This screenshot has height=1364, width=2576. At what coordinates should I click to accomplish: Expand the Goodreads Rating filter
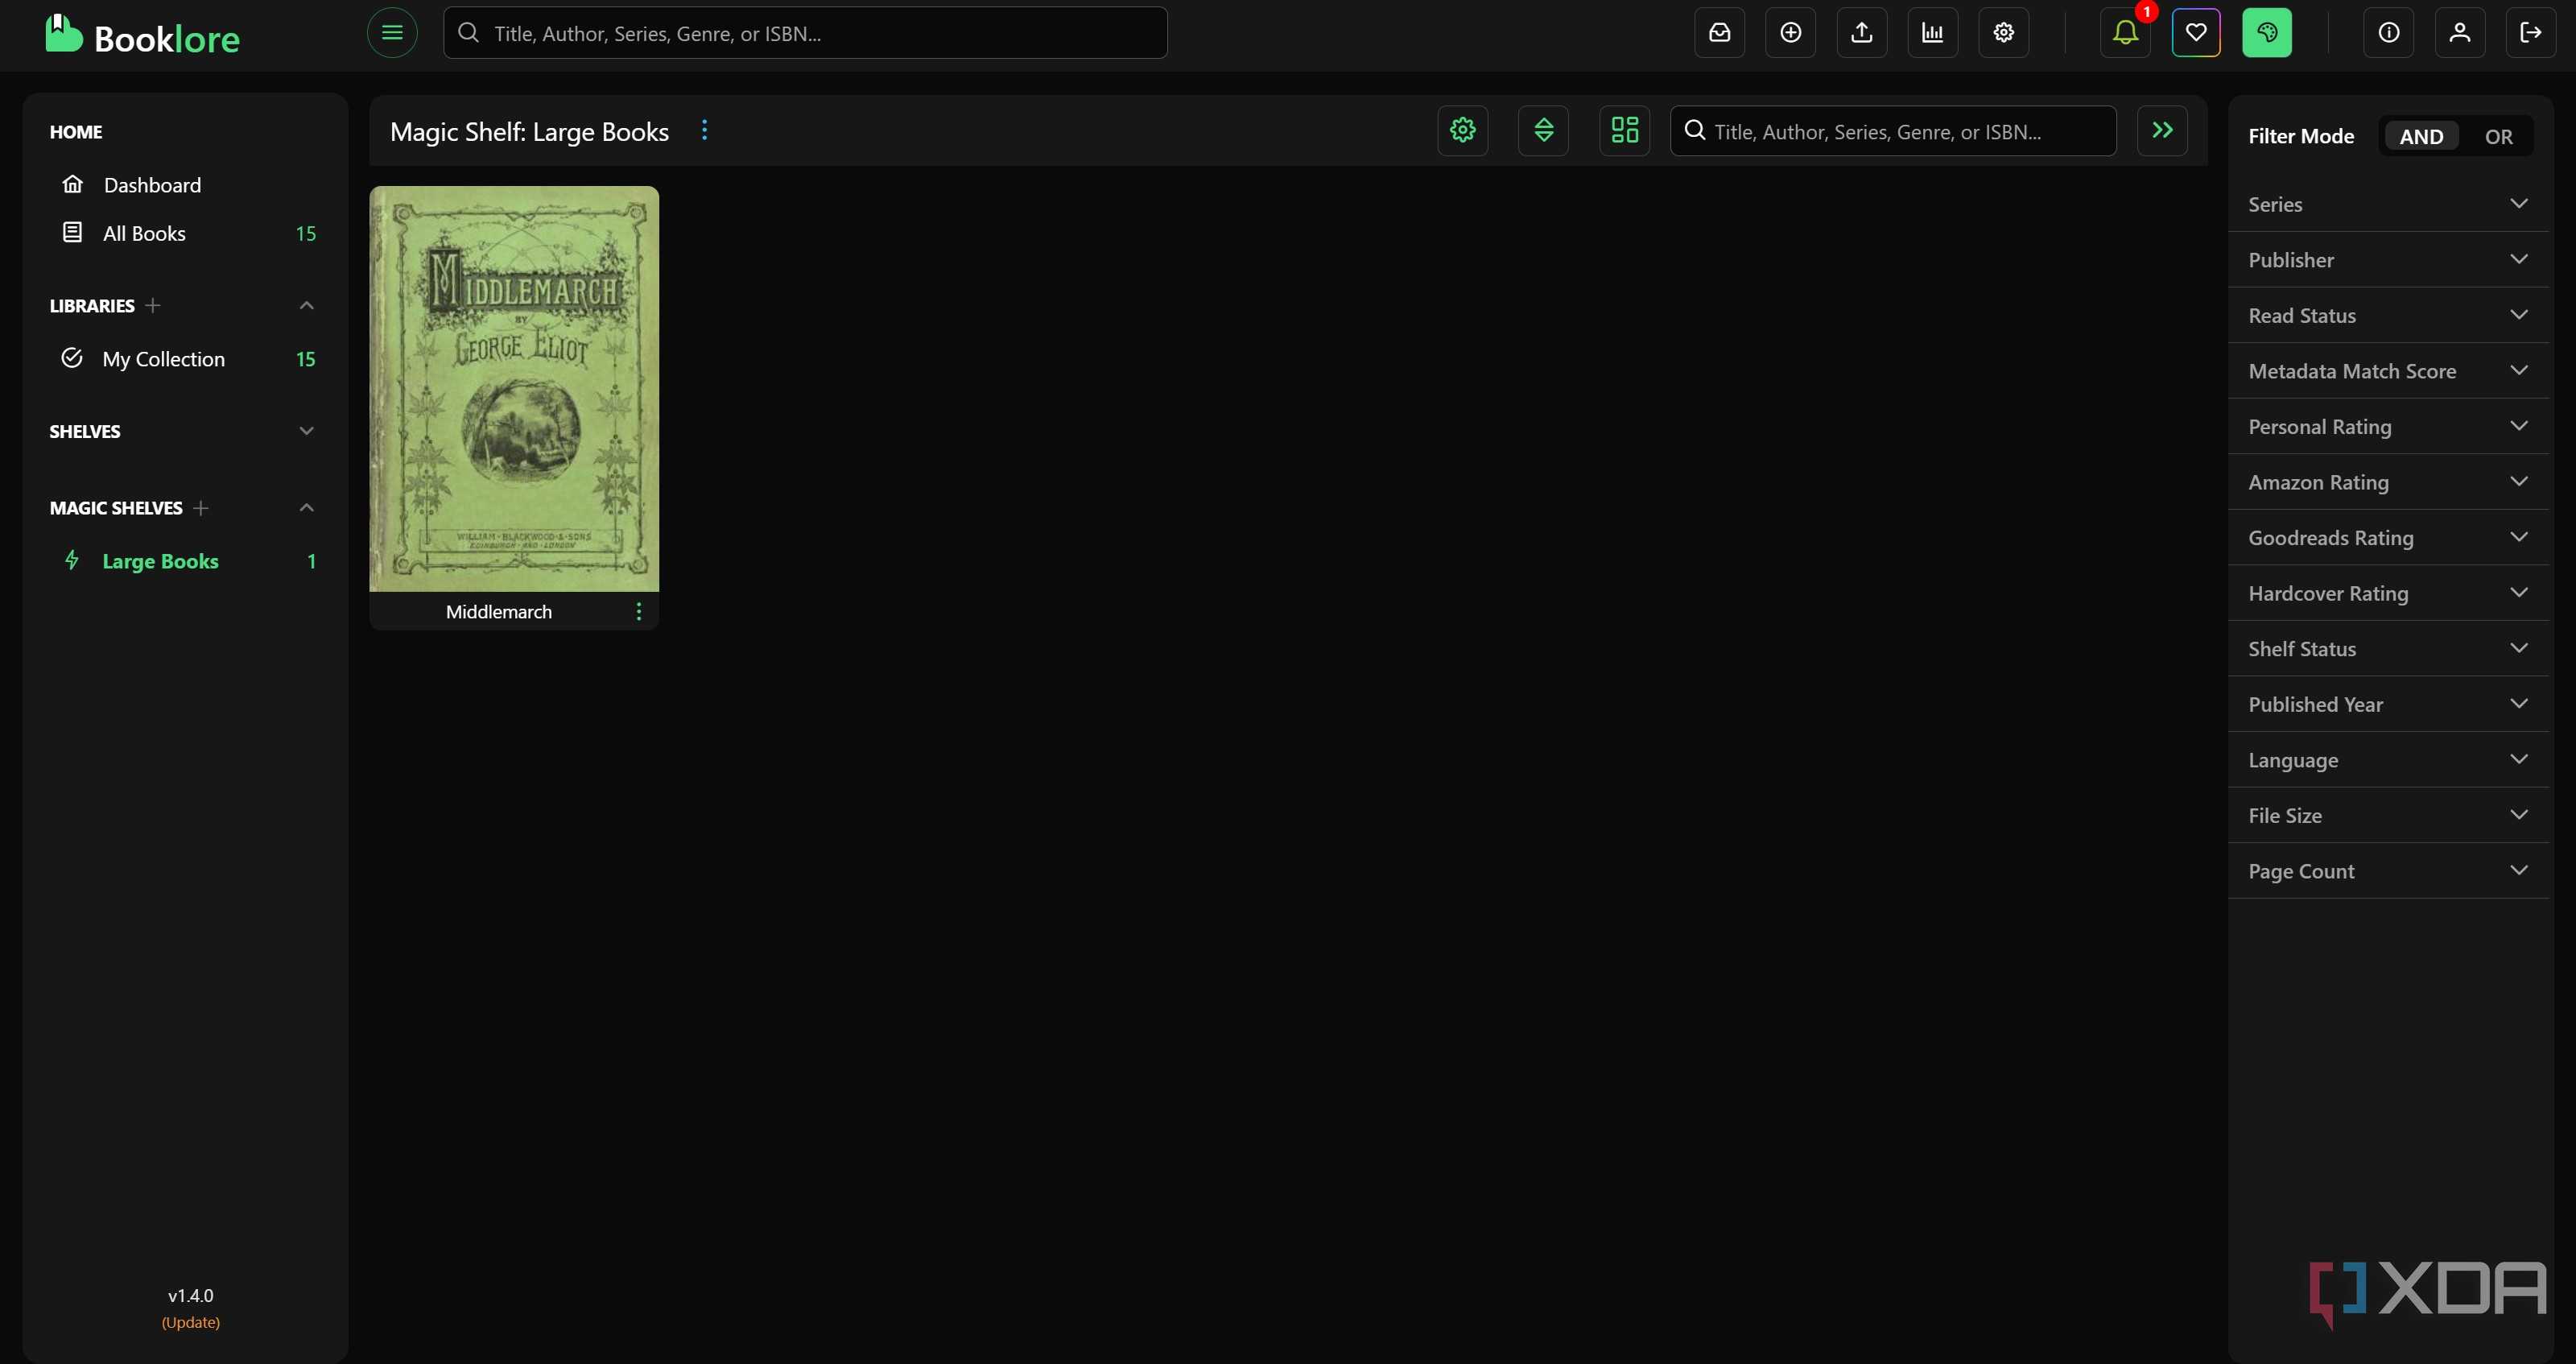(2388, 538)
